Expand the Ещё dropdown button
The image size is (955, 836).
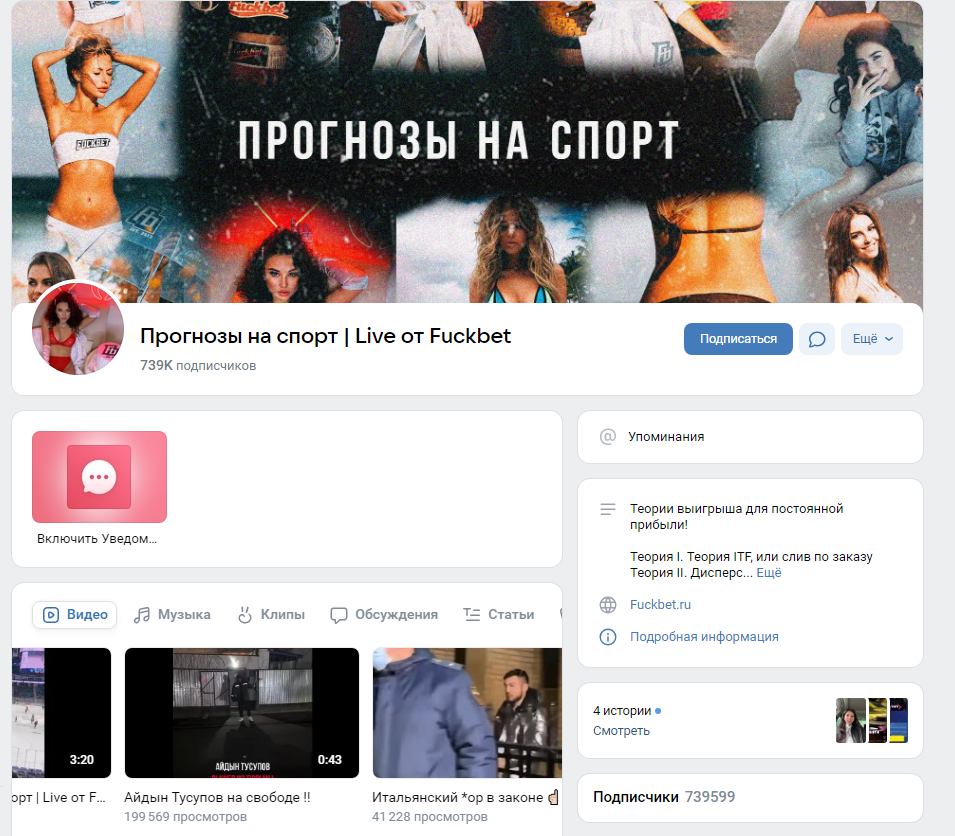[x=871, y=339]
